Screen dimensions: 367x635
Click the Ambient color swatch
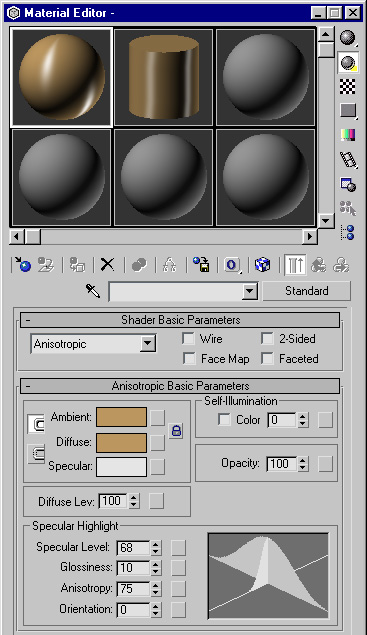tap(122, 417)
